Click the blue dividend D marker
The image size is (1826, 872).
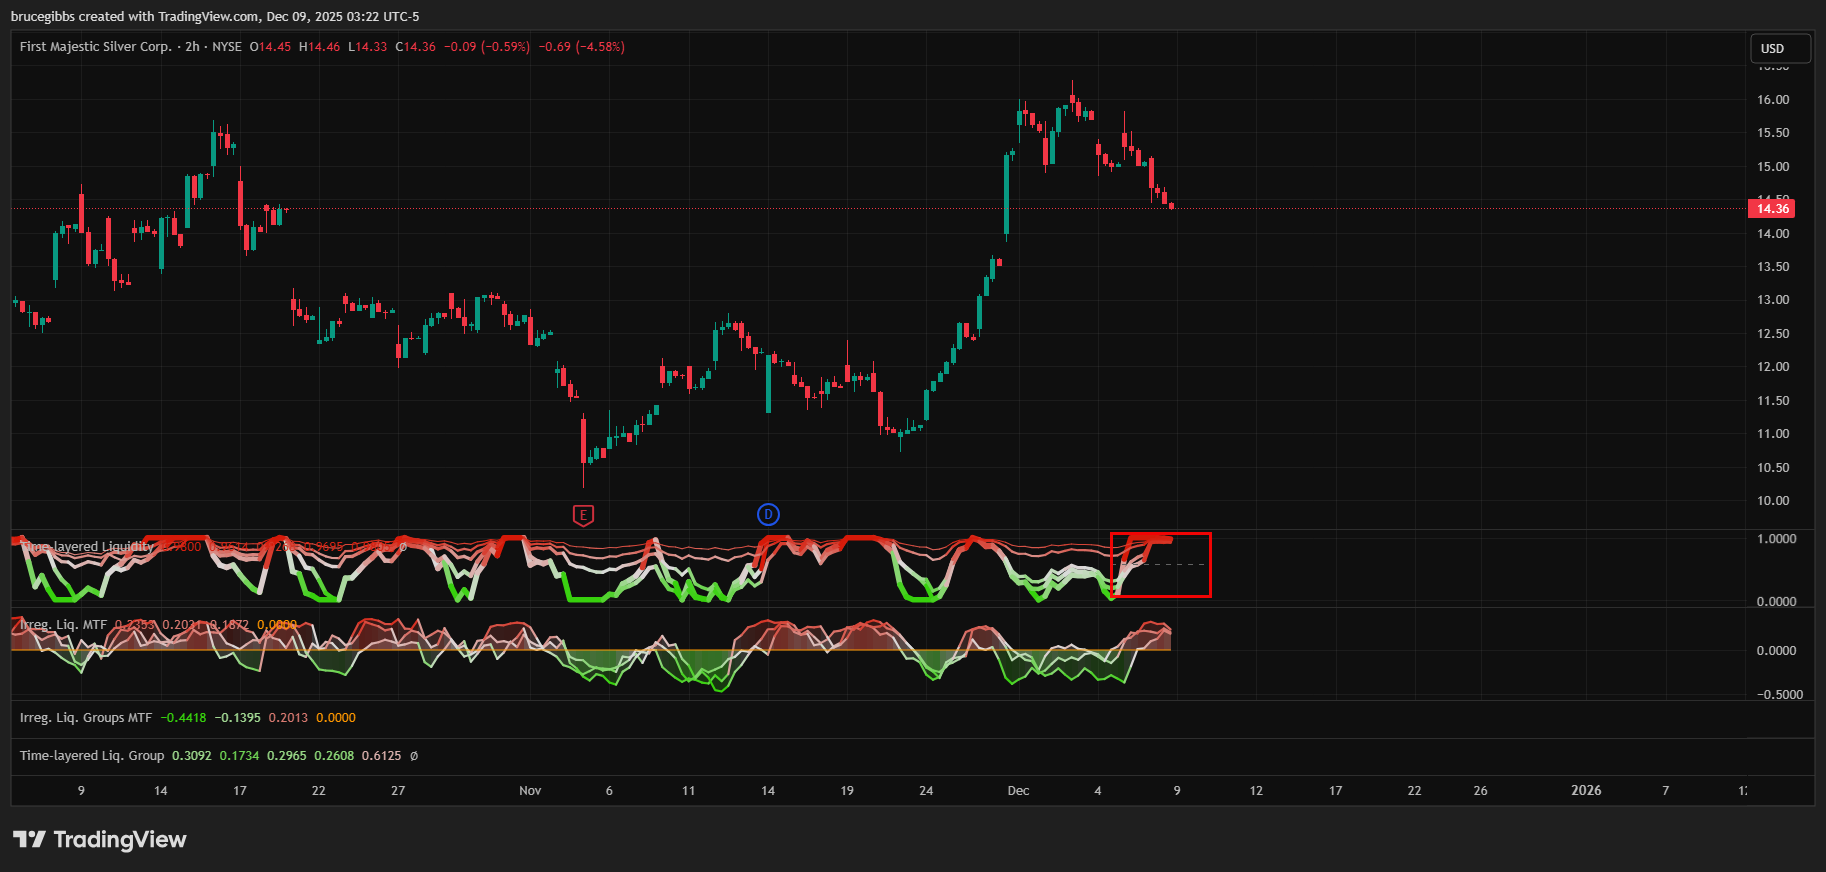[x=768, y=514]
